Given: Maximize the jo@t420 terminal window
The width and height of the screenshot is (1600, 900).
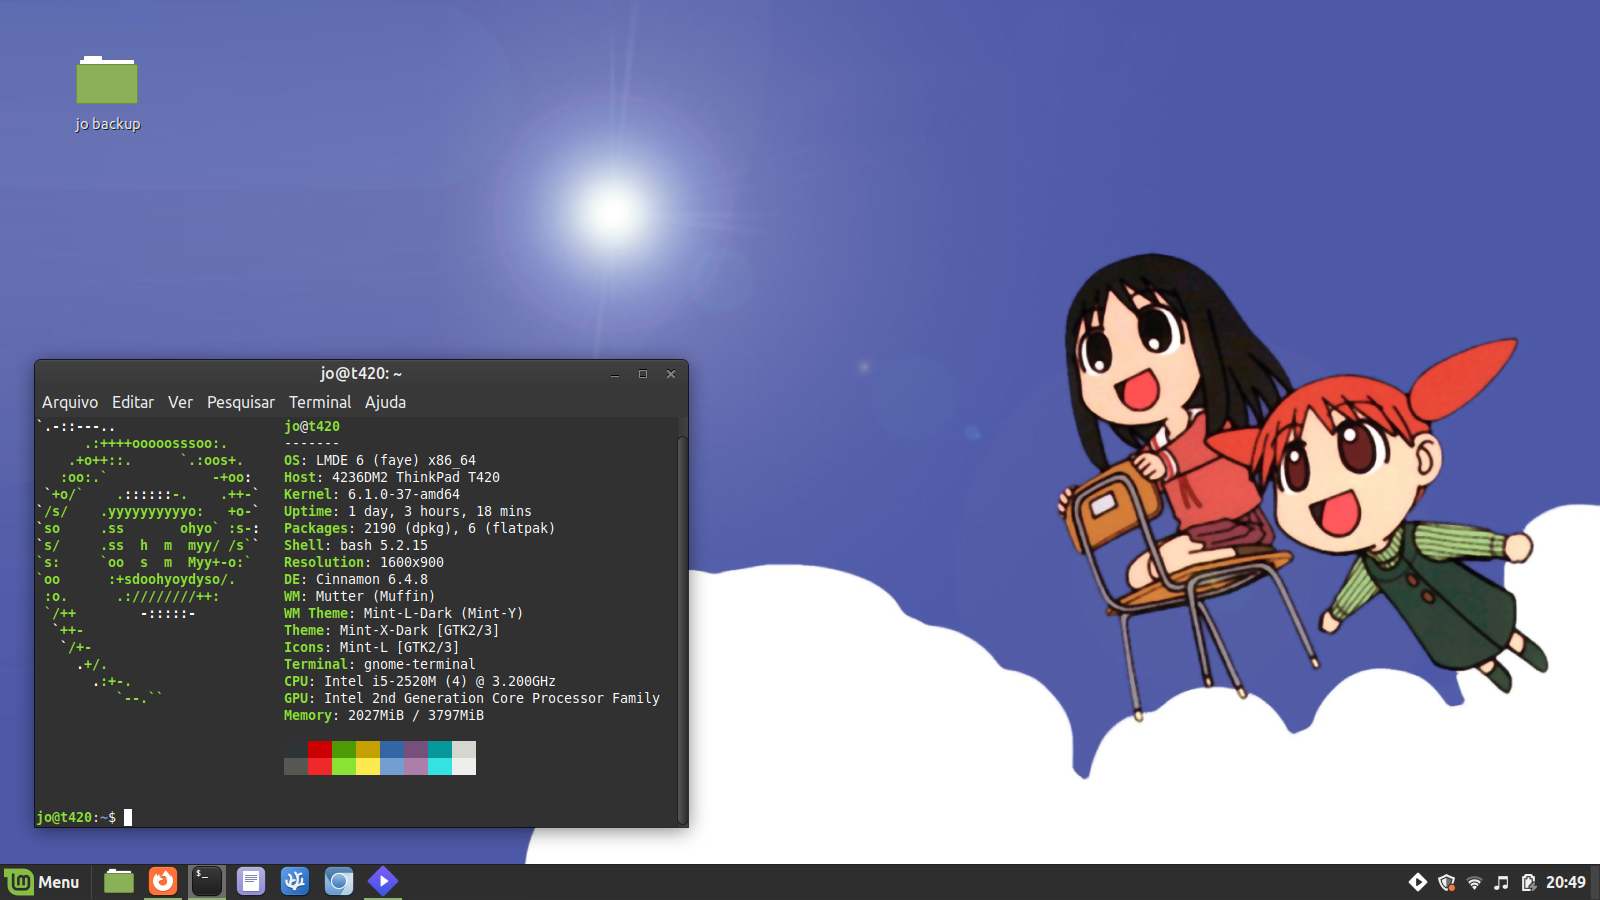Looking at the screenshot, I should 643,374.
